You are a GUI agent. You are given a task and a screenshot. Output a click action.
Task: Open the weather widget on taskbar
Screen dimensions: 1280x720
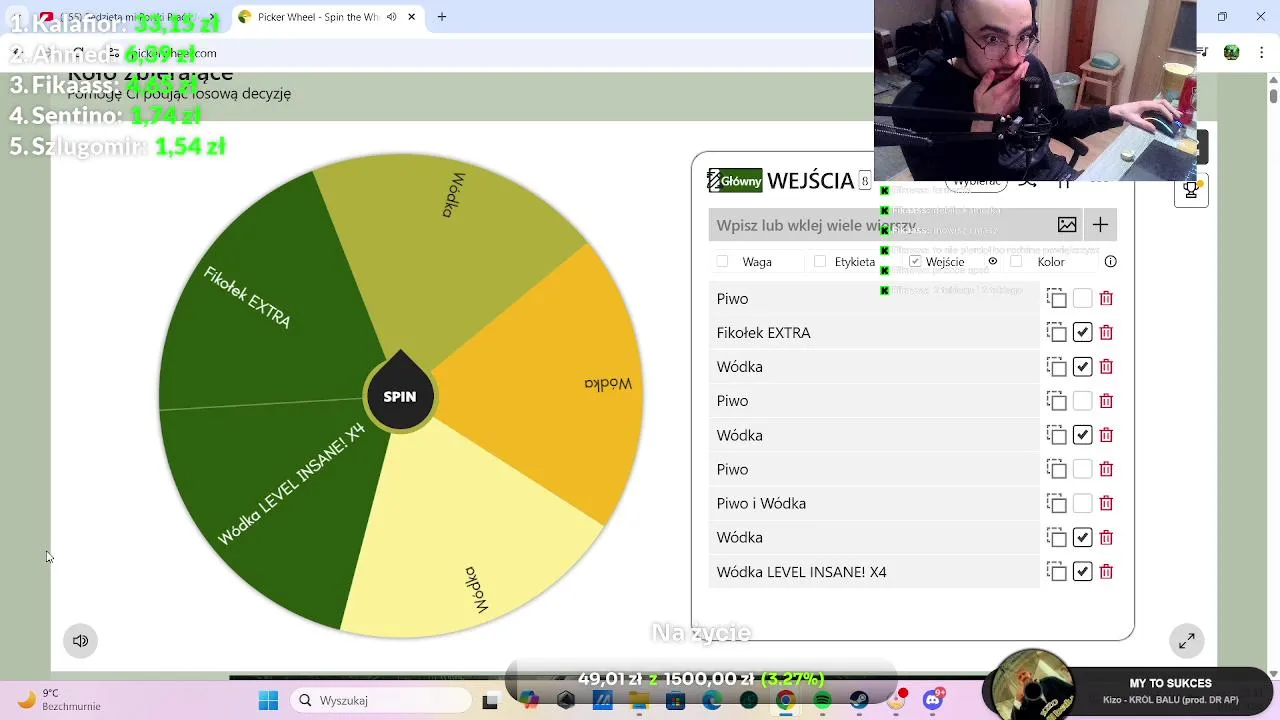(60, 700)
